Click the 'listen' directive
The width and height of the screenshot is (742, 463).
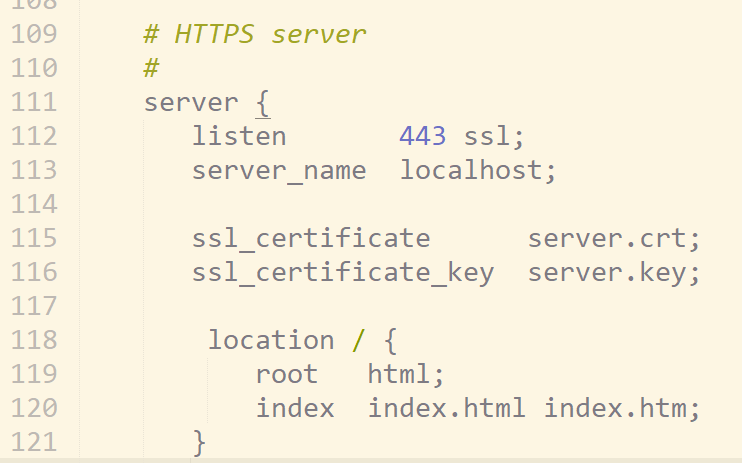click(239, 136)
